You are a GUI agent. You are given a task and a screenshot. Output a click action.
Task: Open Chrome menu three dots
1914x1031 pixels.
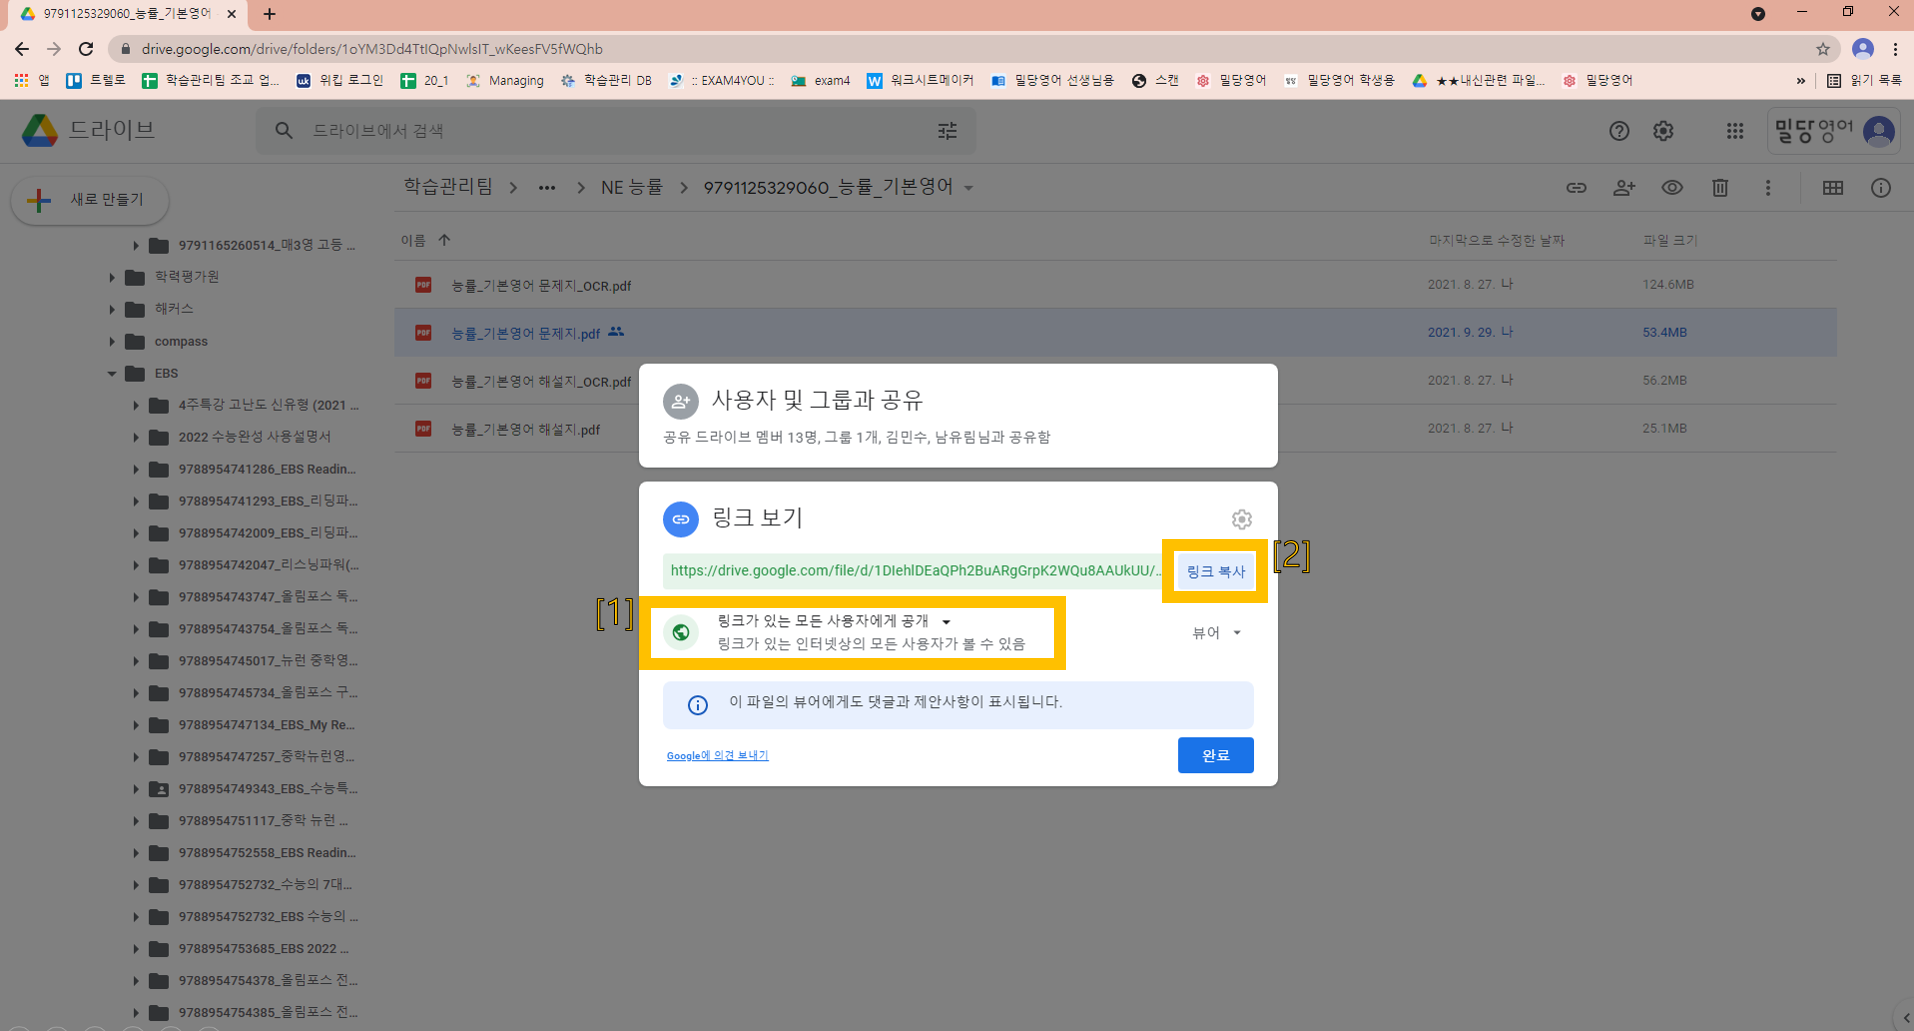pyautogui.click(x=1895, y=49)
